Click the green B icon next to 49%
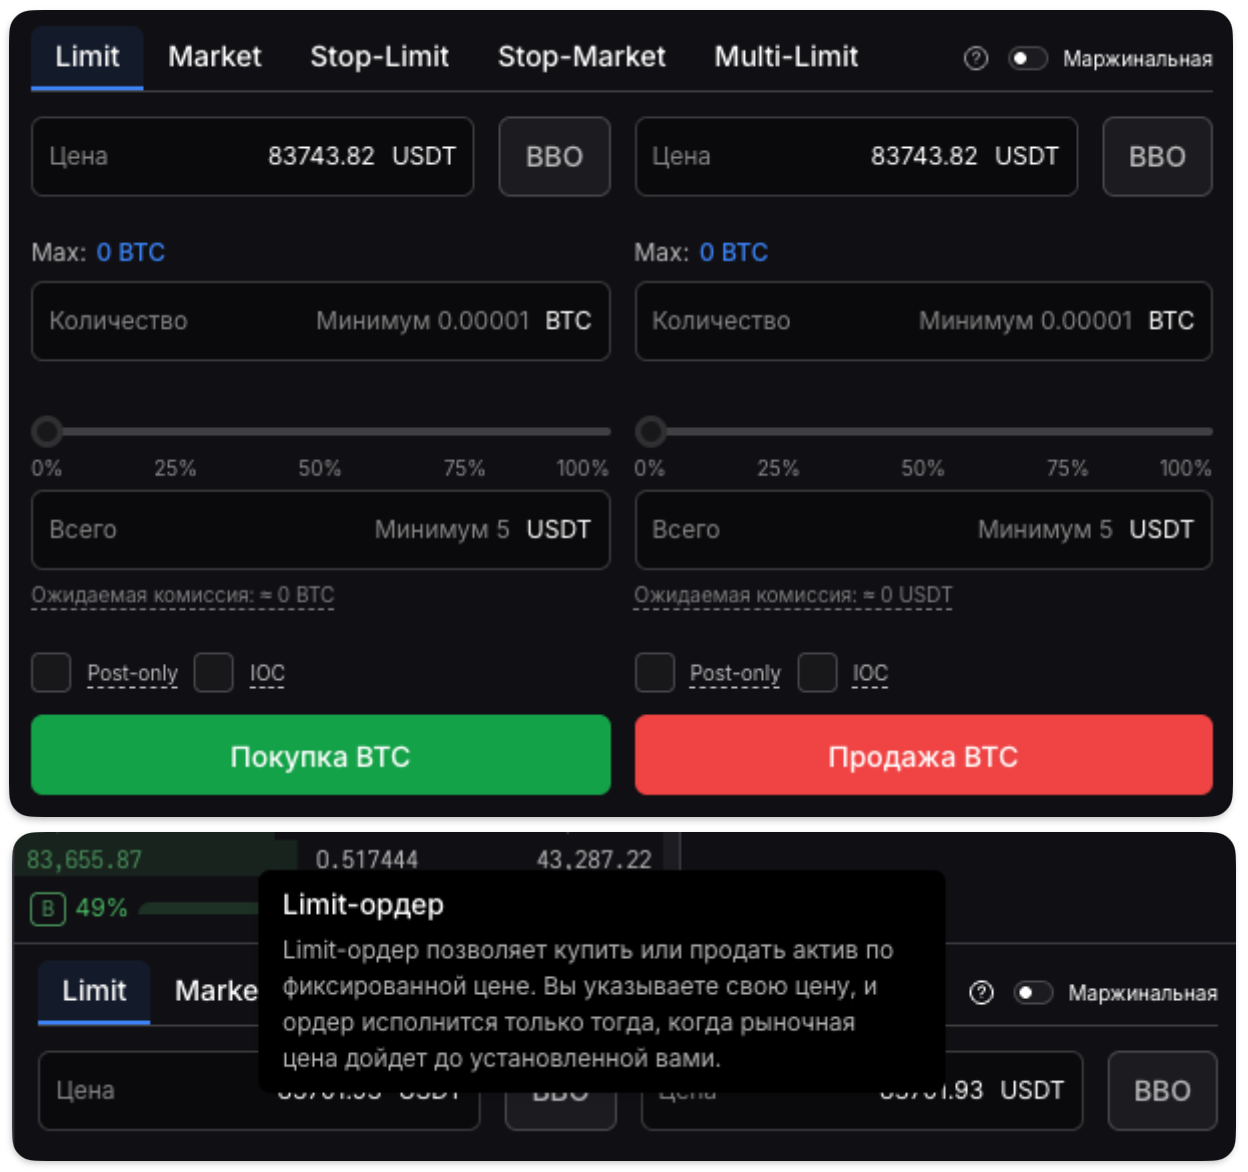The image size is (1248, 1172). pos(47,908)
